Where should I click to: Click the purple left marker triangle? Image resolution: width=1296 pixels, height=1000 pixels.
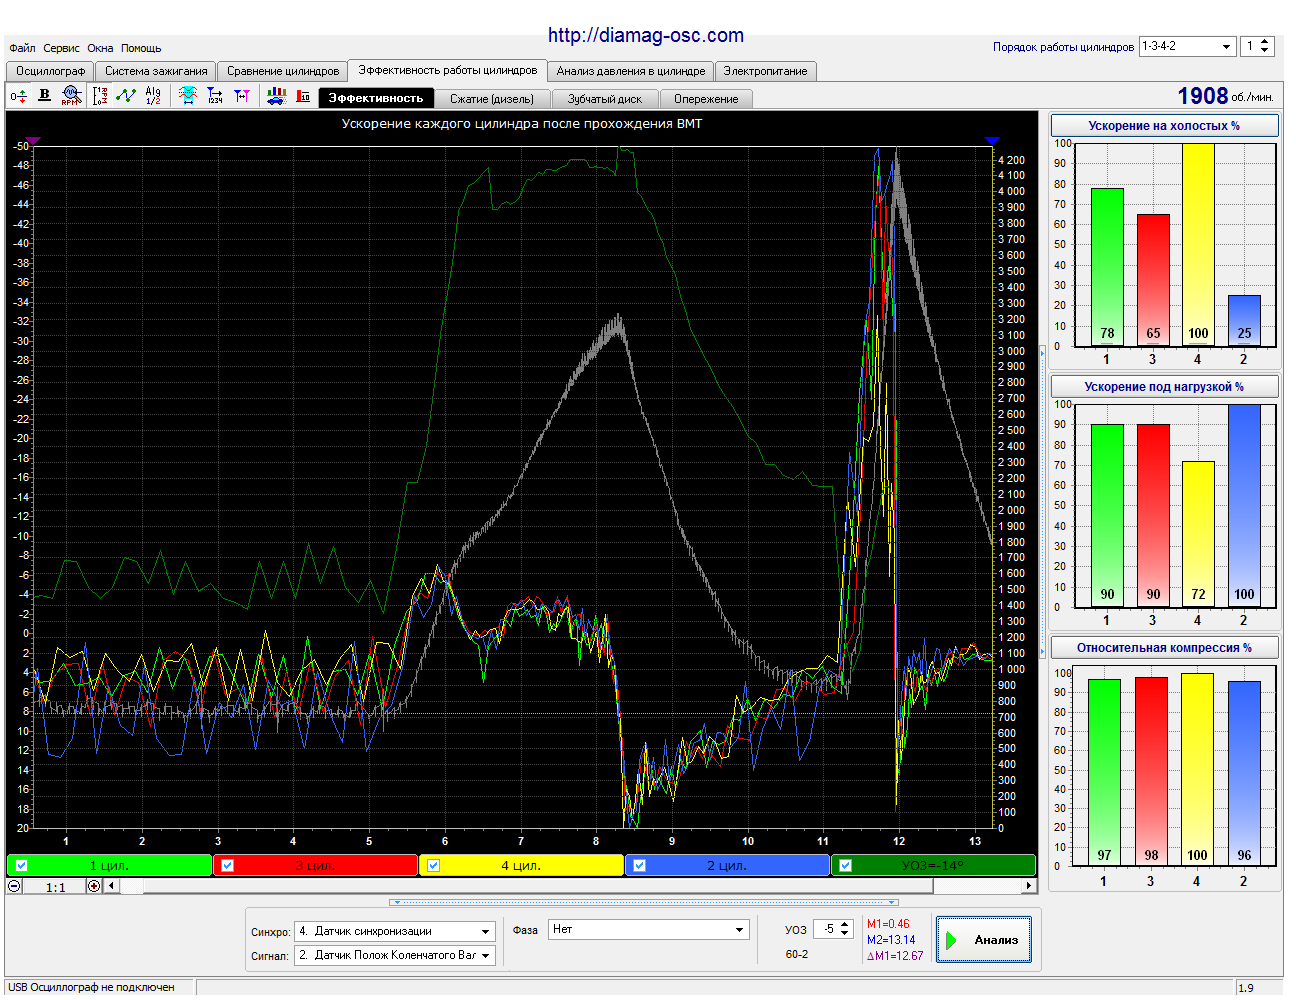coord(33,141)
